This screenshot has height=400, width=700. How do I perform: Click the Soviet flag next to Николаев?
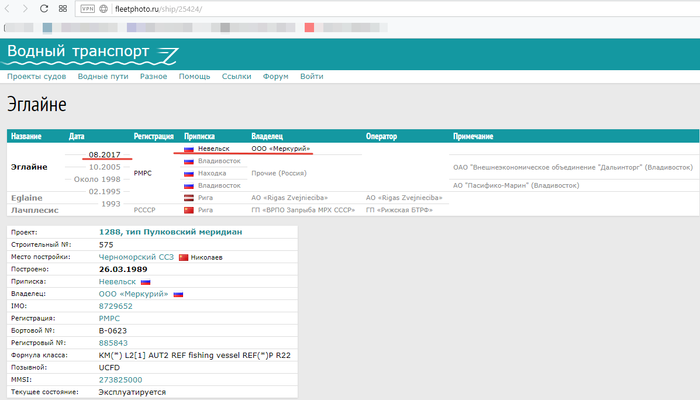[184, 257]
